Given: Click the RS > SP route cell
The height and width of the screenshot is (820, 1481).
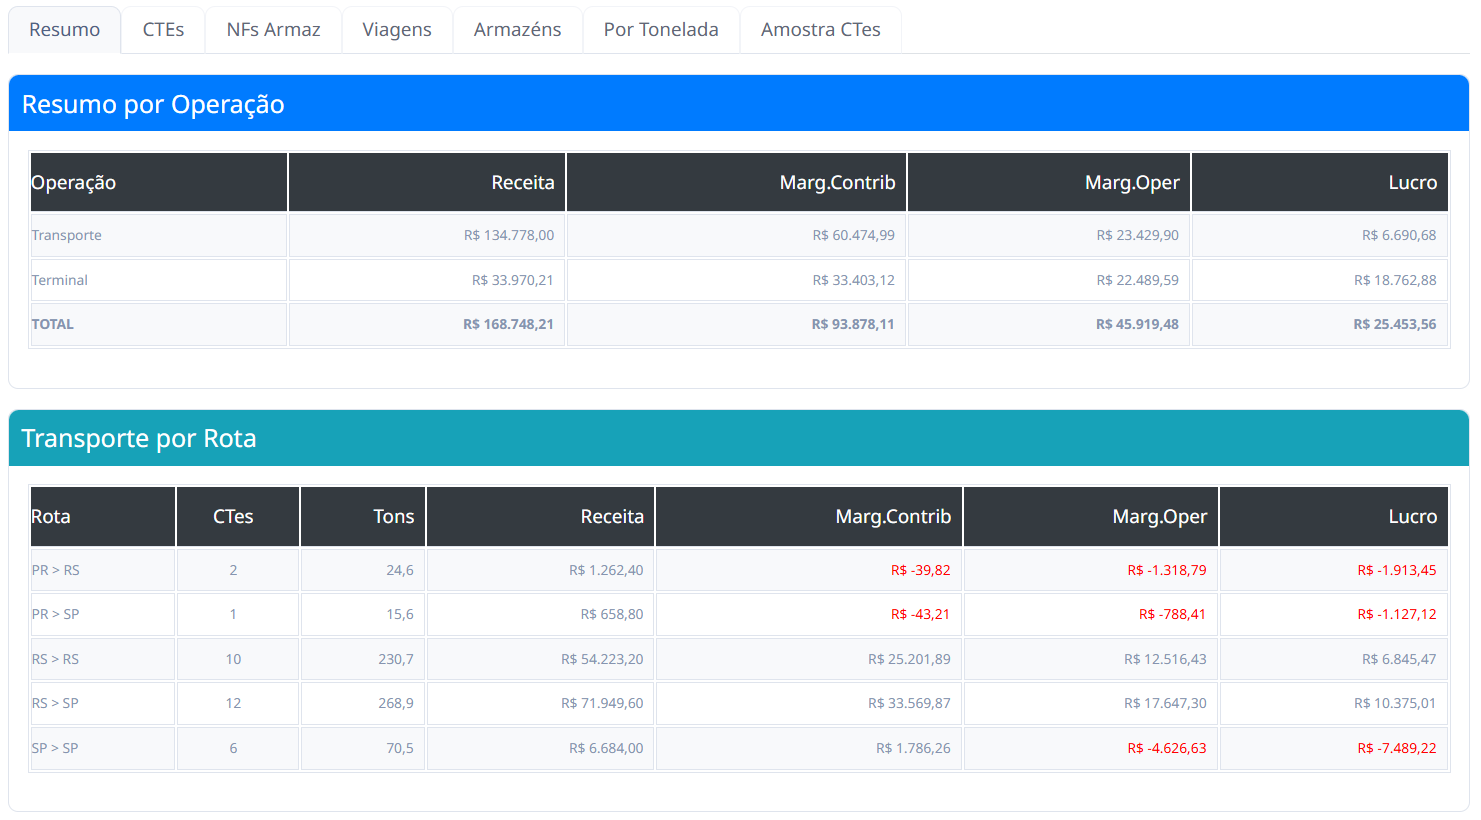Looking at the screenshot, I should (56, 704).
